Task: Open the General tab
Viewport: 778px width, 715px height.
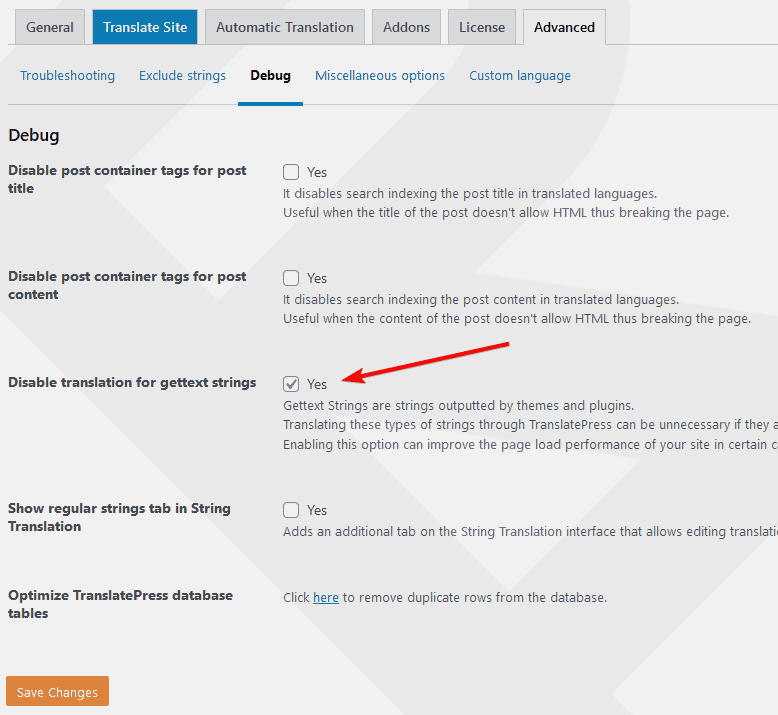Action: tap(50, 27)
